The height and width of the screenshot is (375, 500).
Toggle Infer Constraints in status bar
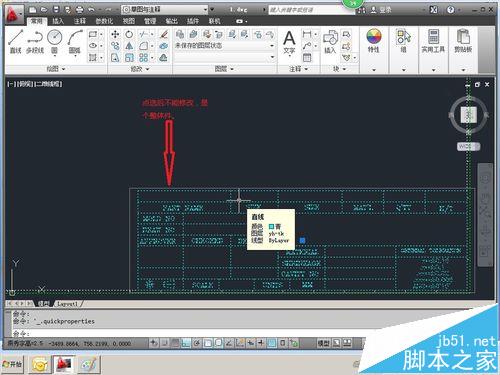click(154, 343)
